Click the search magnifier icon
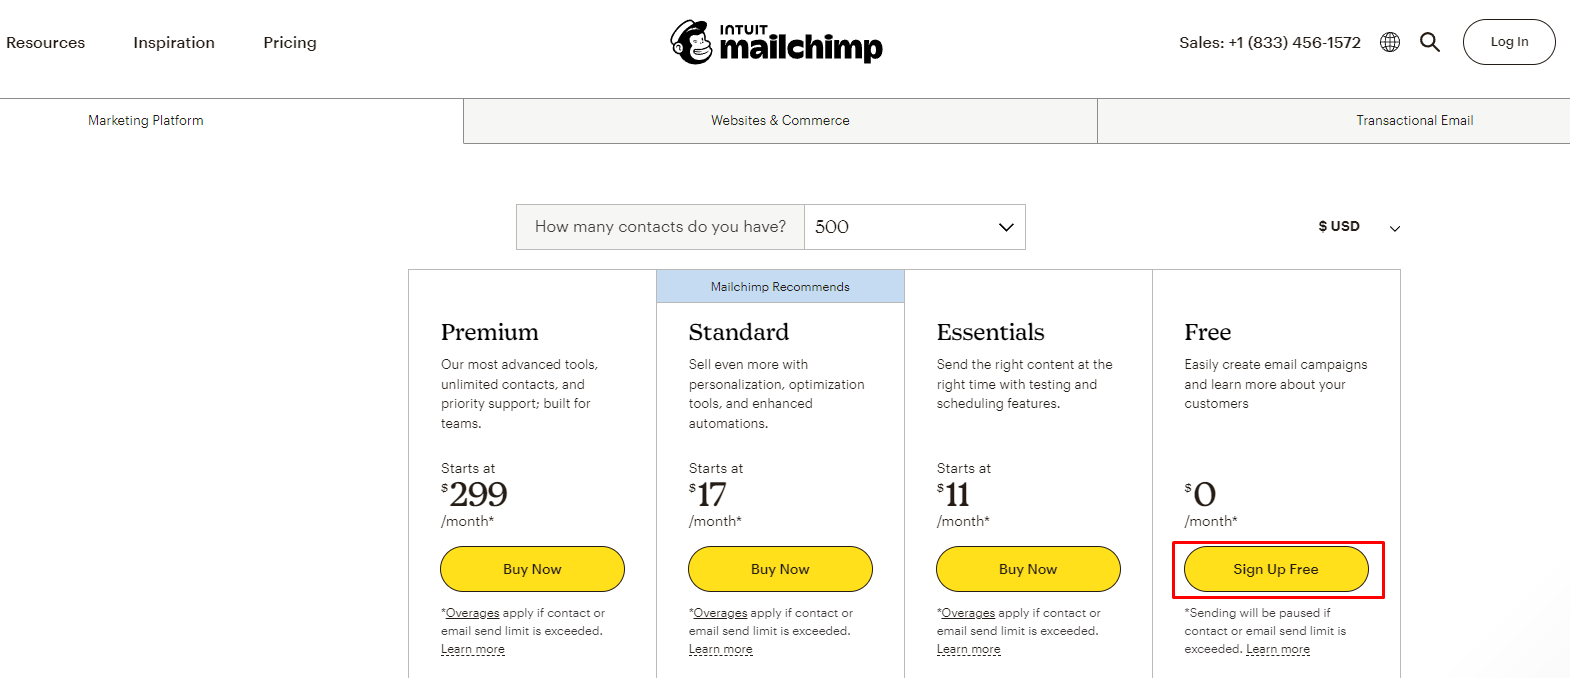The height and width of the screenshot is (678, 1570). [1430, 42]
